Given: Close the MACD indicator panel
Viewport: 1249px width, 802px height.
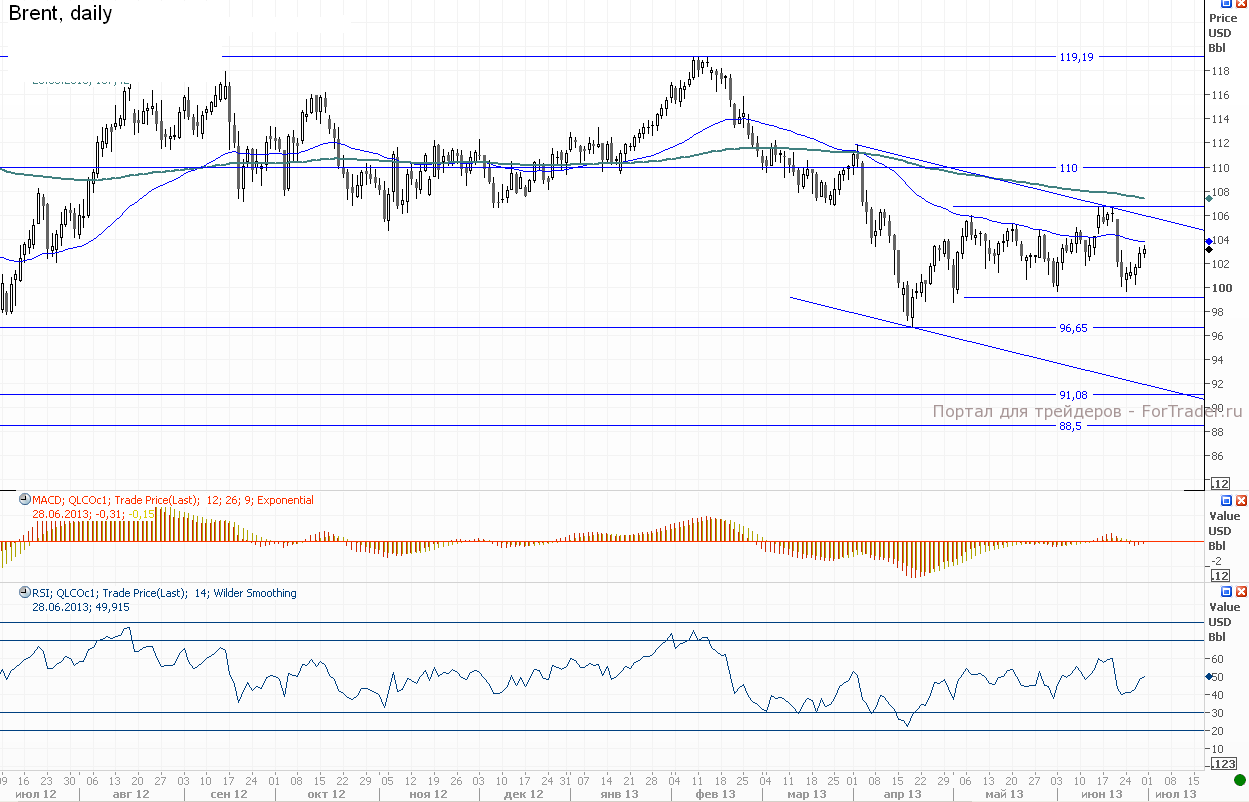Looking at the screenshot, I should tap(1241, 500).
